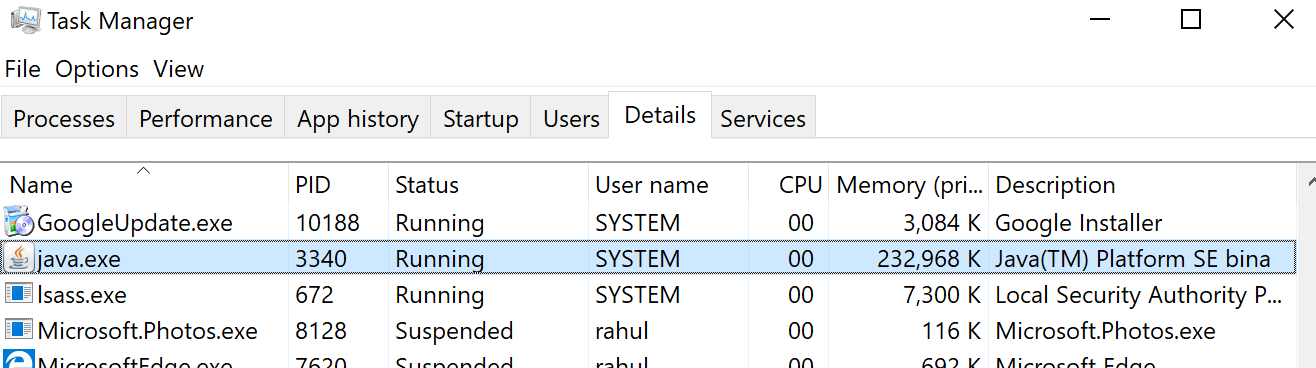Switch to the Performance tab

[206, 119]
